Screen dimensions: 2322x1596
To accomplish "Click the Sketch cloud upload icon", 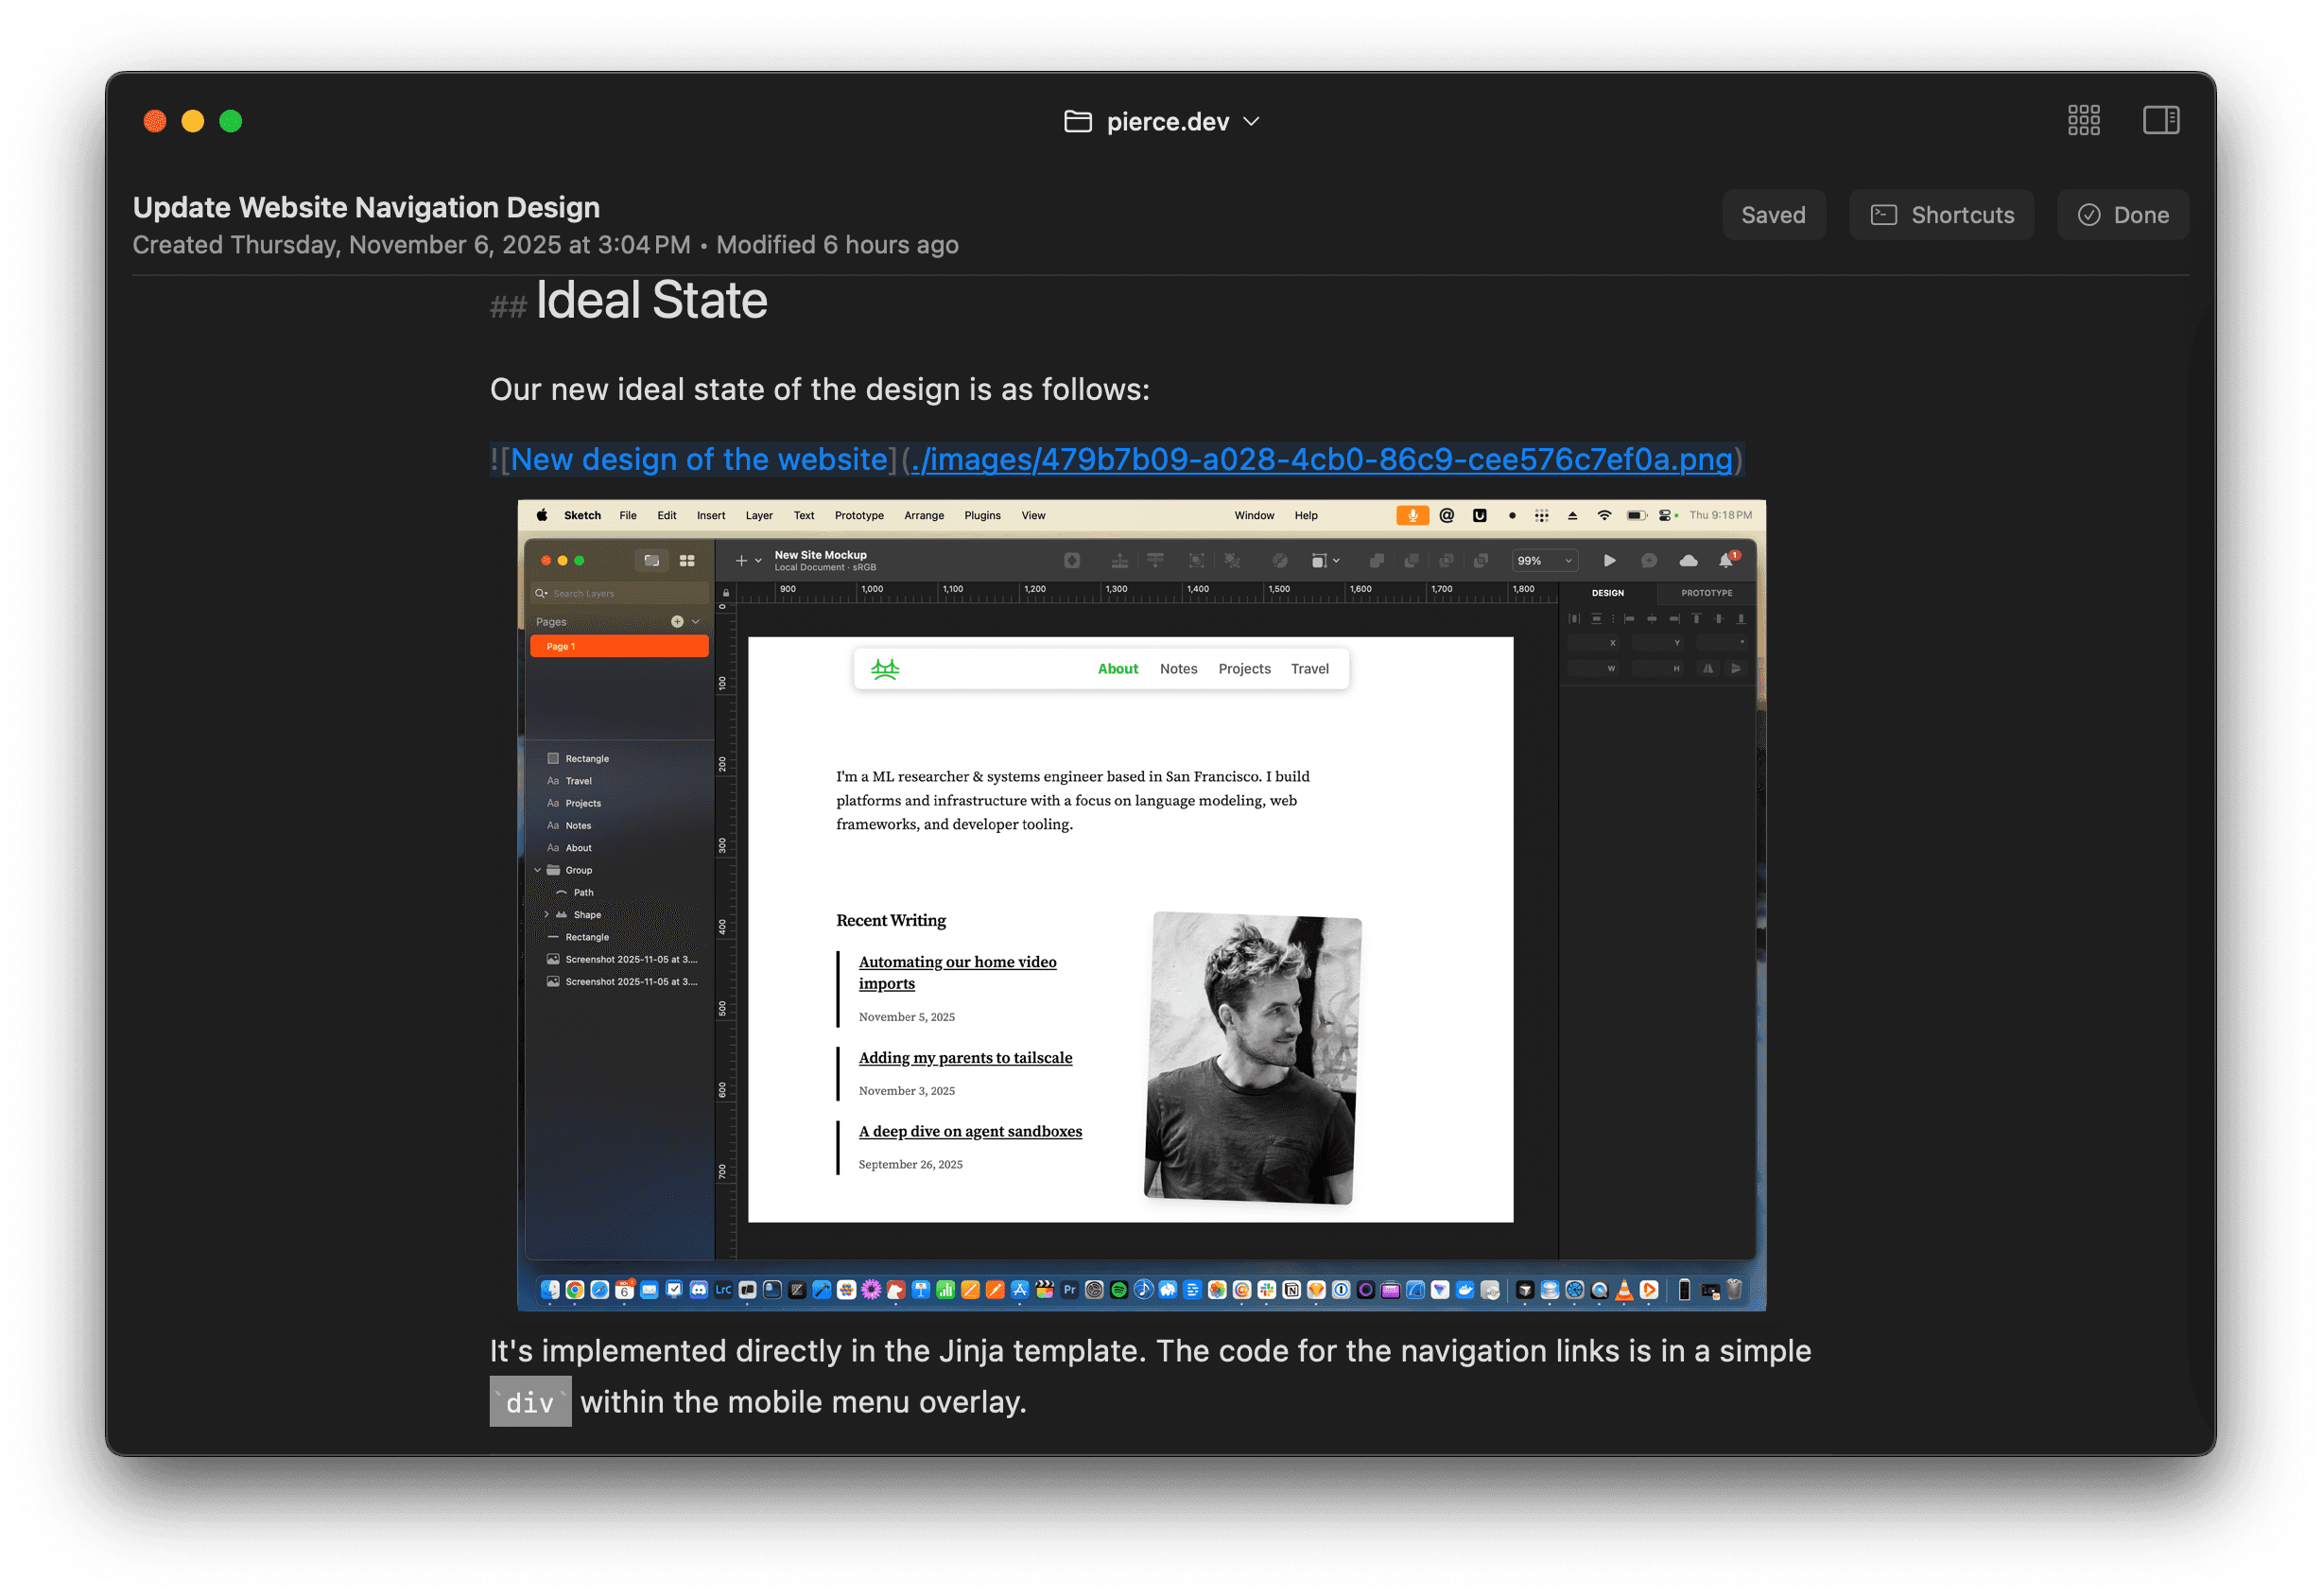I will click(x=1688, y=560).
